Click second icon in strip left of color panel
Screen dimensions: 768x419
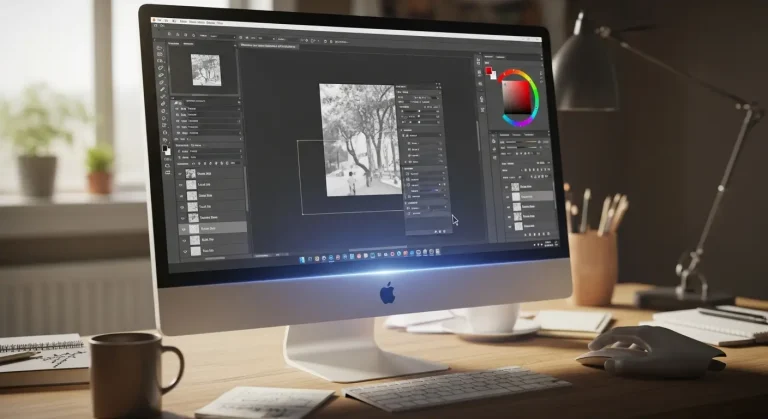479,73
